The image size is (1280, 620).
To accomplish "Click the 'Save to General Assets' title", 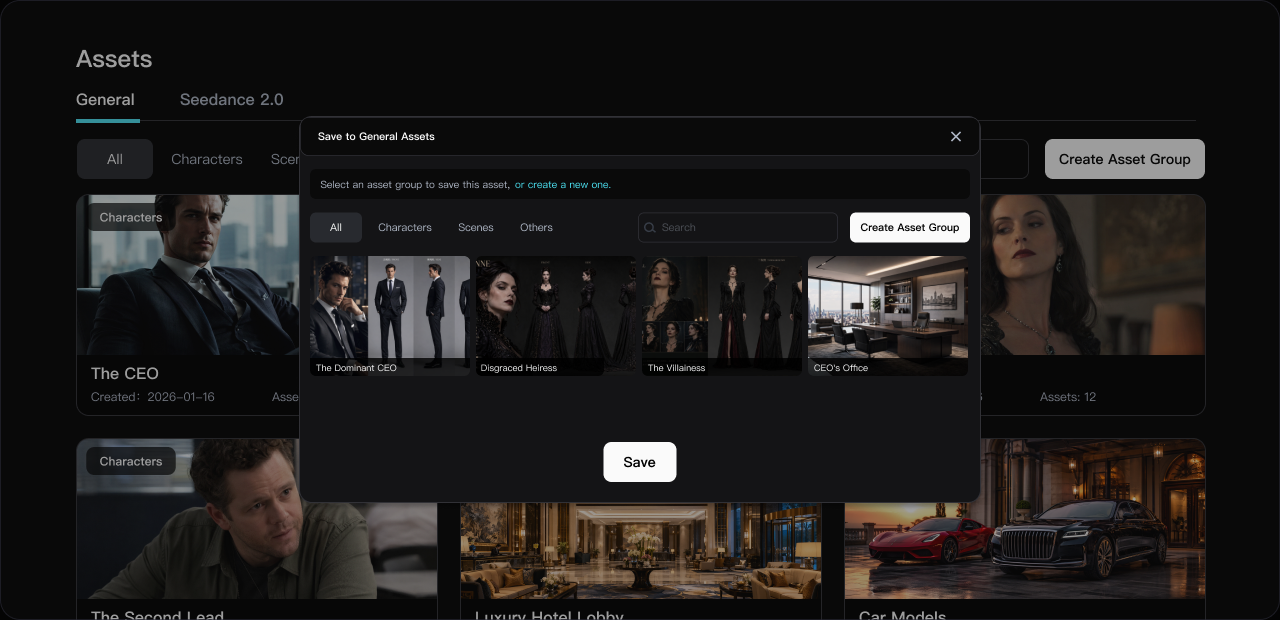I will coord(376,136).
